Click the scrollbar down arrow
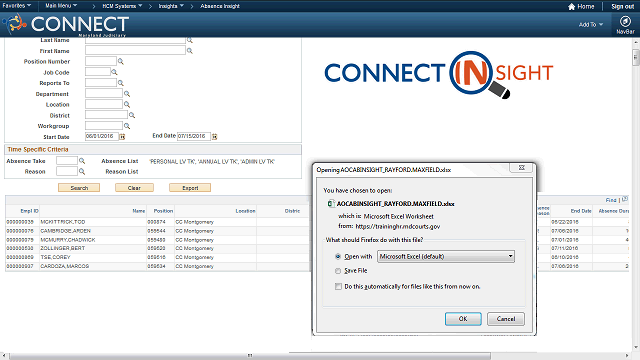 coord(636,348)
